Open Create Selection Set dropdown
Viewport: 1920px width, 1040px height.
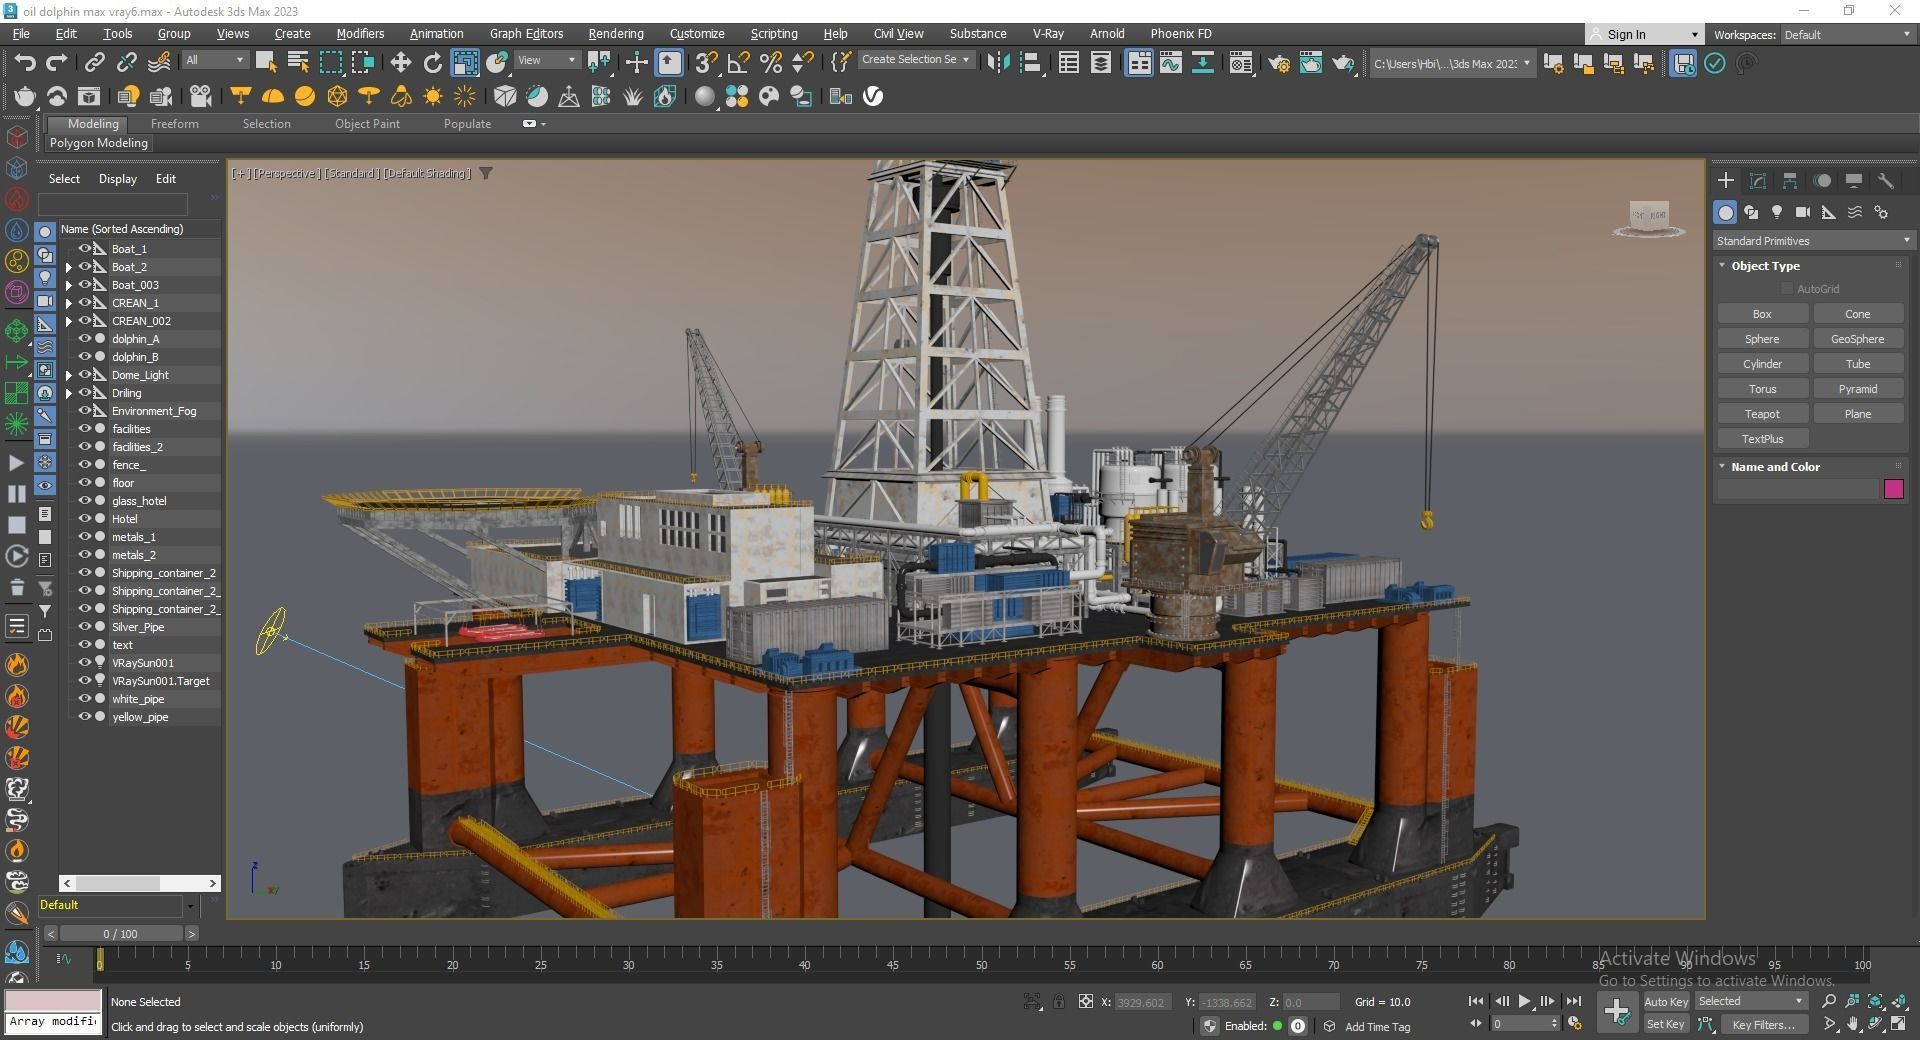(916, 60)
